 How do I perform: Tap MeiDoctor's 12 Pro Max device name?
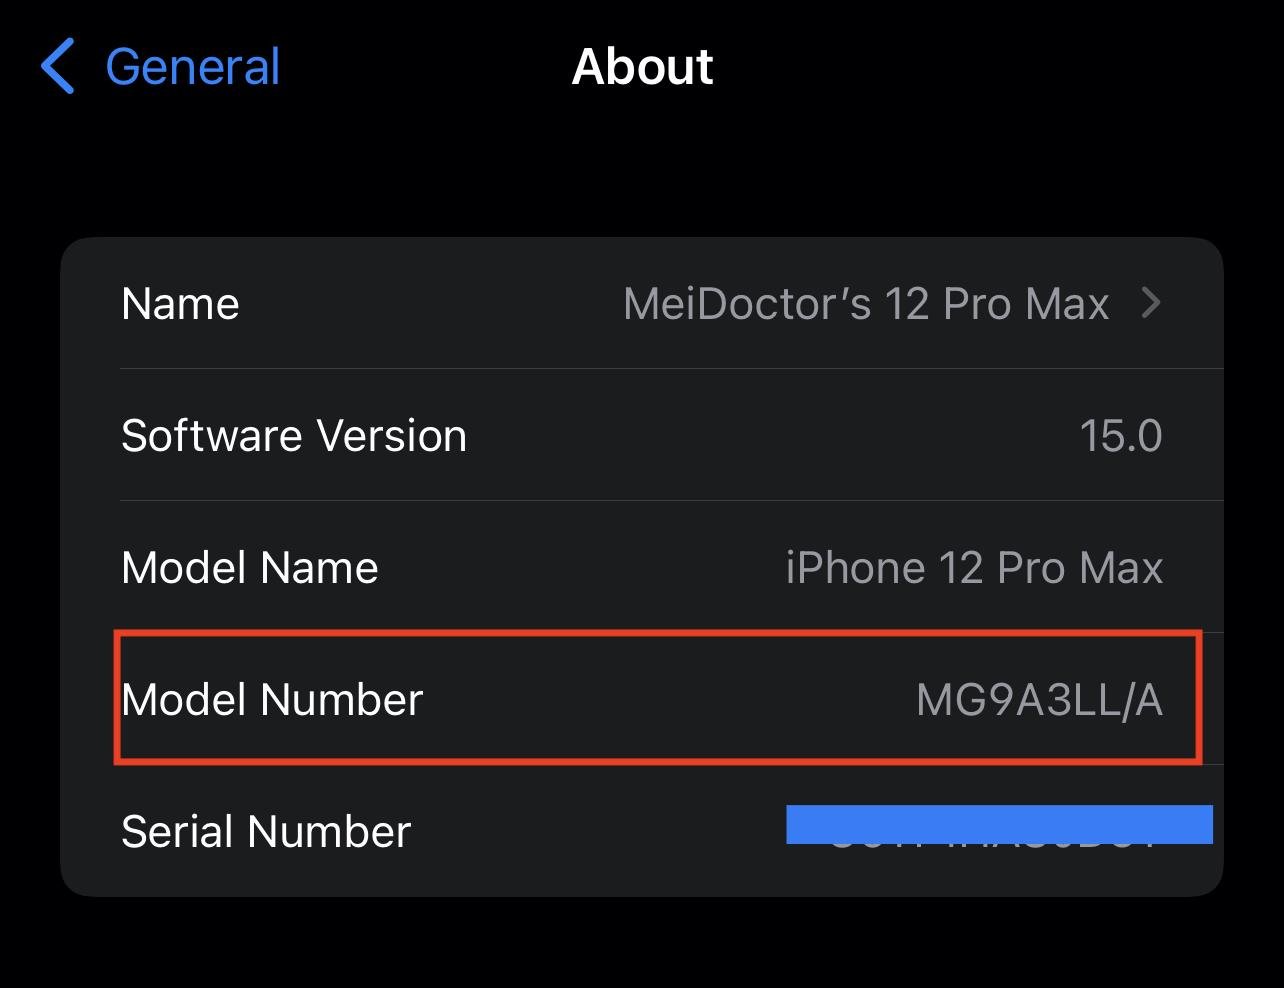(866, 304)
